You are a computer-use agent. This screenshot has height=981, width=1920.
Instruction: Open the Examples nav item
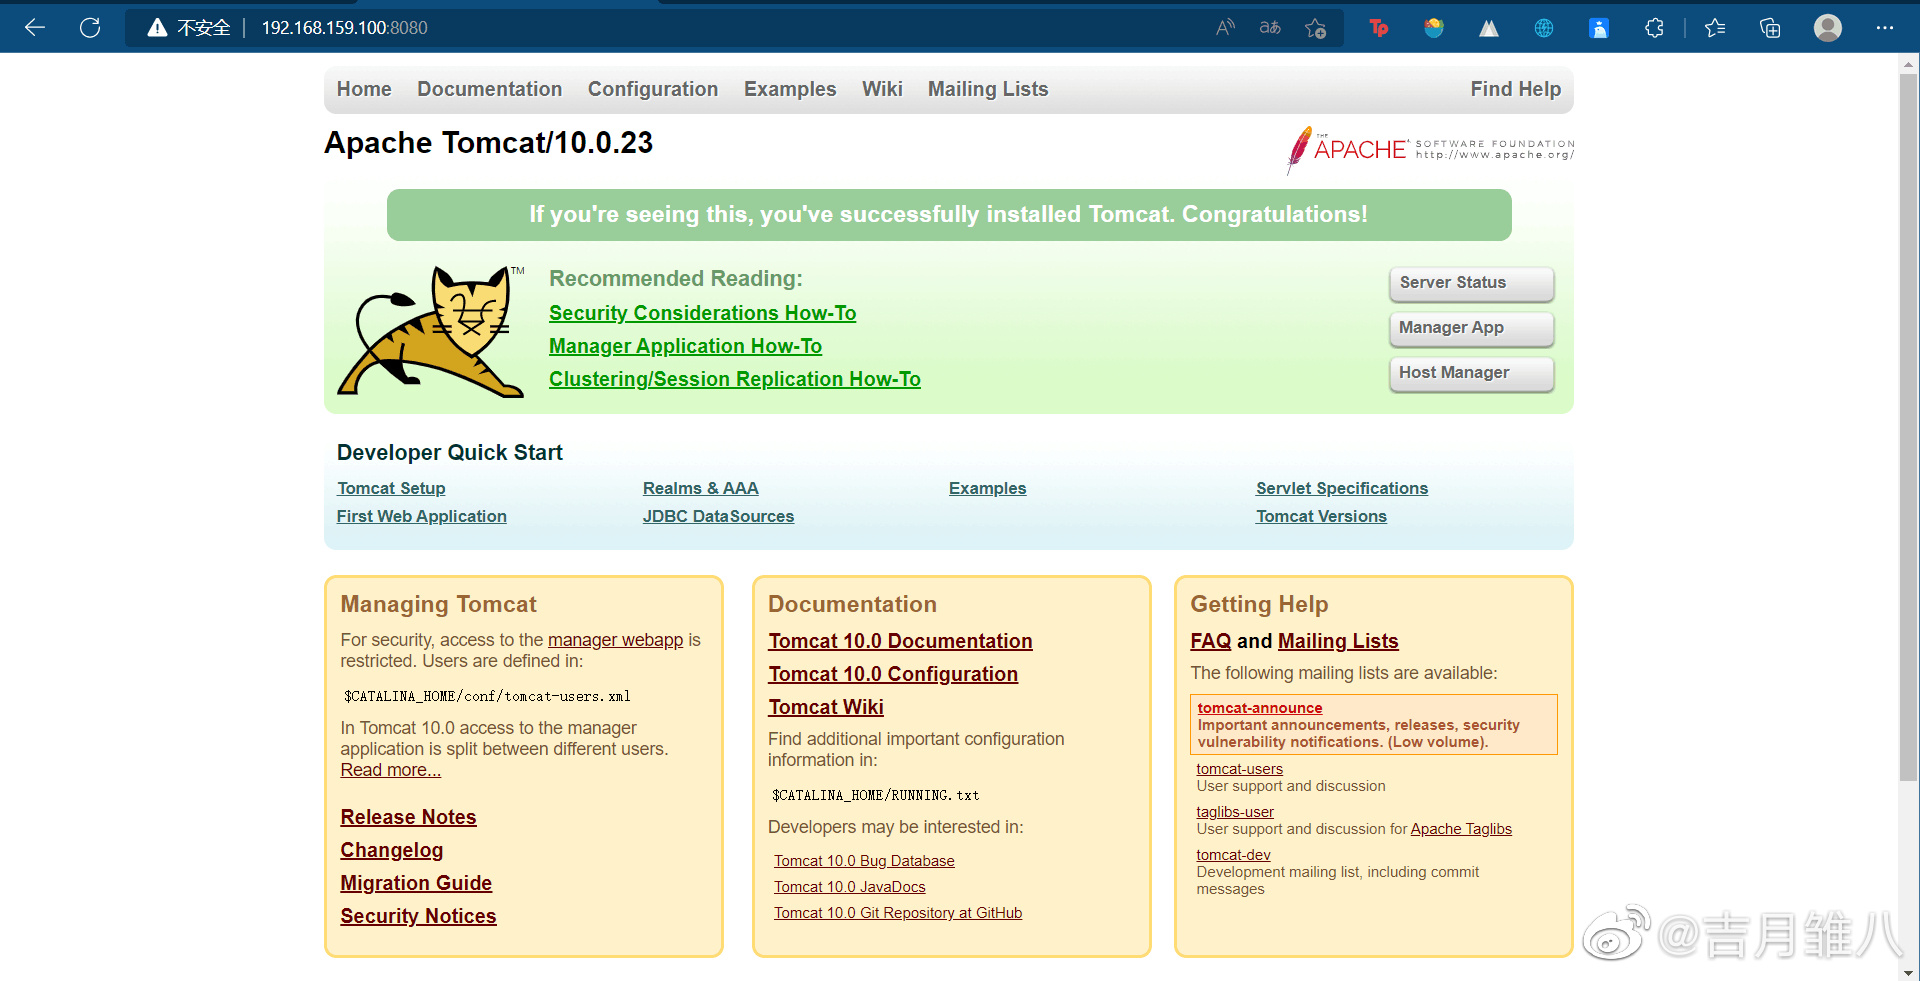pos(790,89)
